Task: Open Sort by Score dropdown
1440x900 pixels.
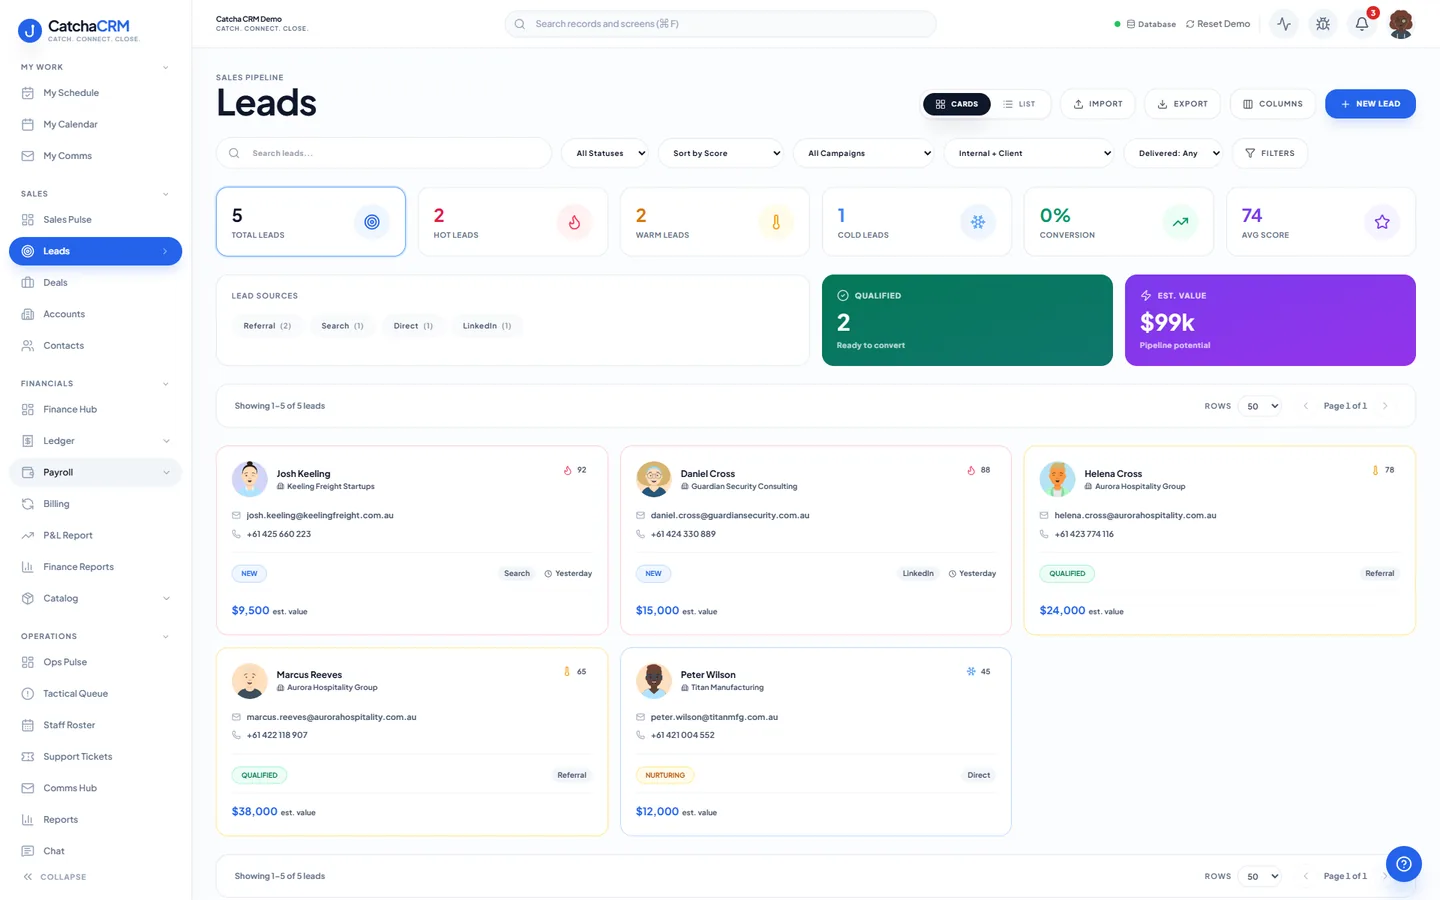Action: 721,153
